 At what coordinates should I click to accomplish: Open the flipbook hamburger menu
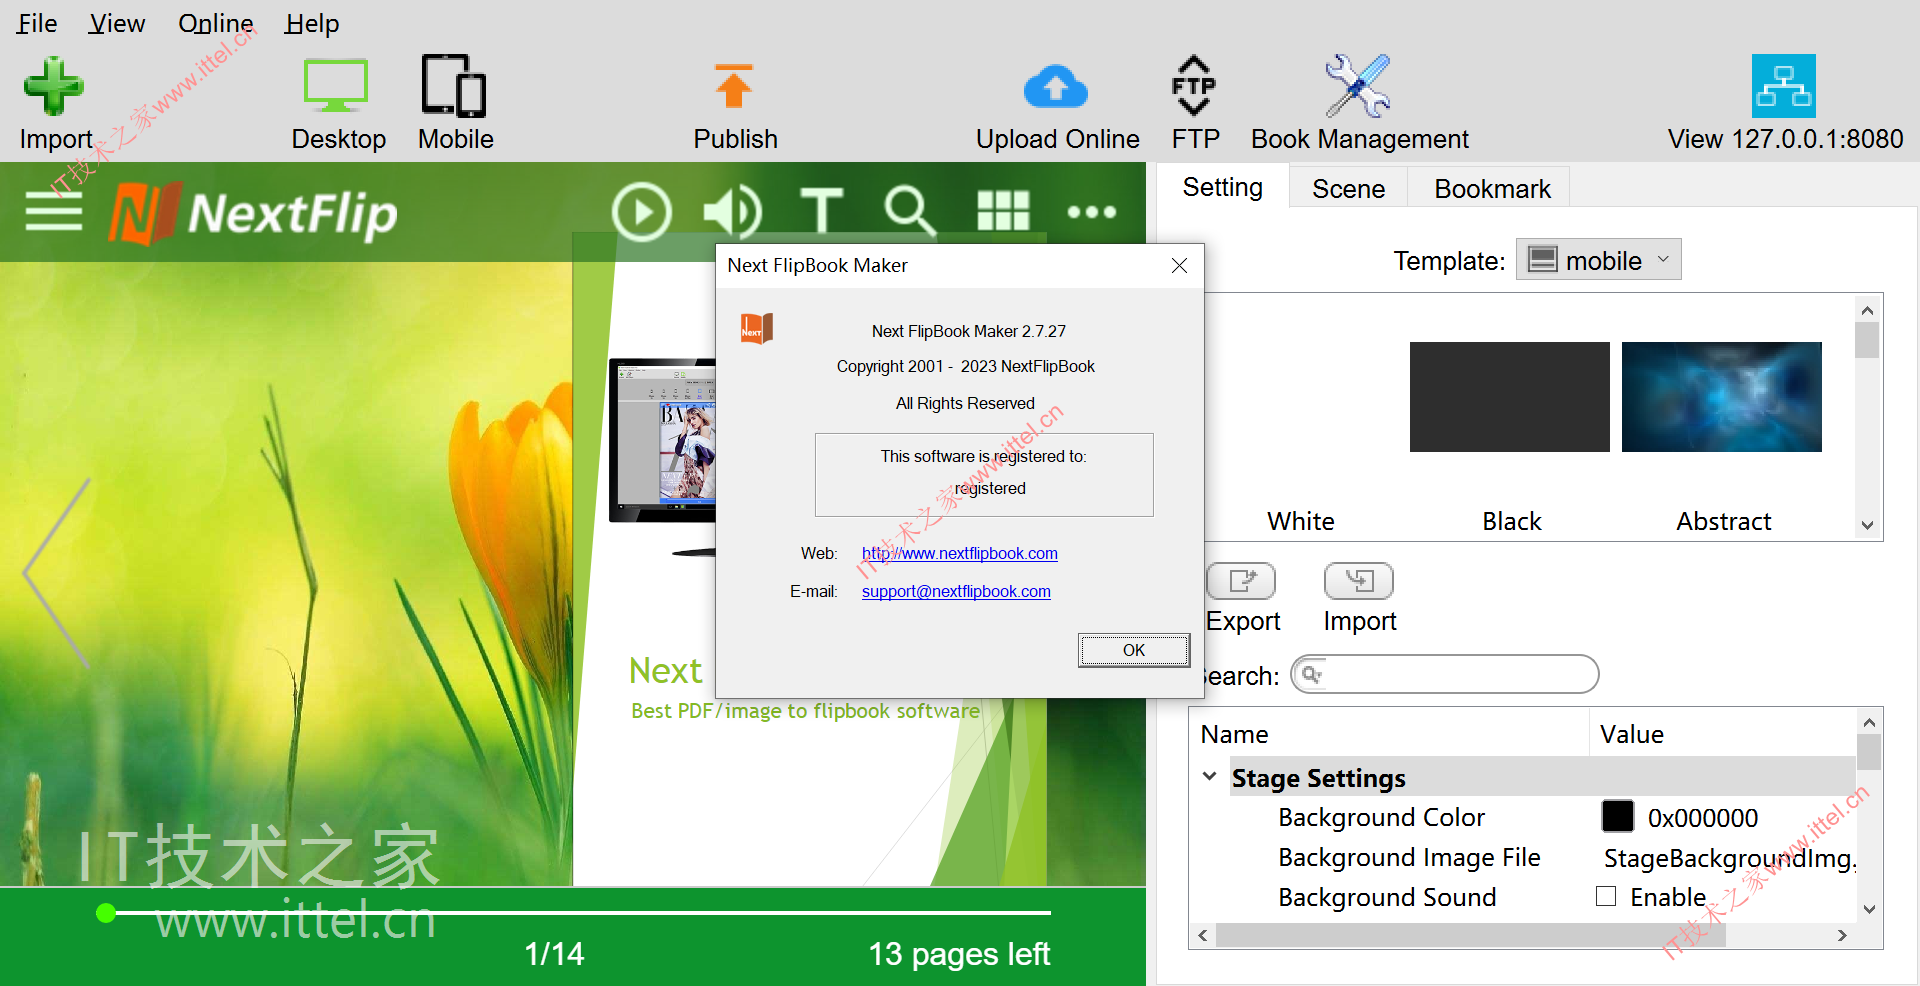tap(54, 211)
